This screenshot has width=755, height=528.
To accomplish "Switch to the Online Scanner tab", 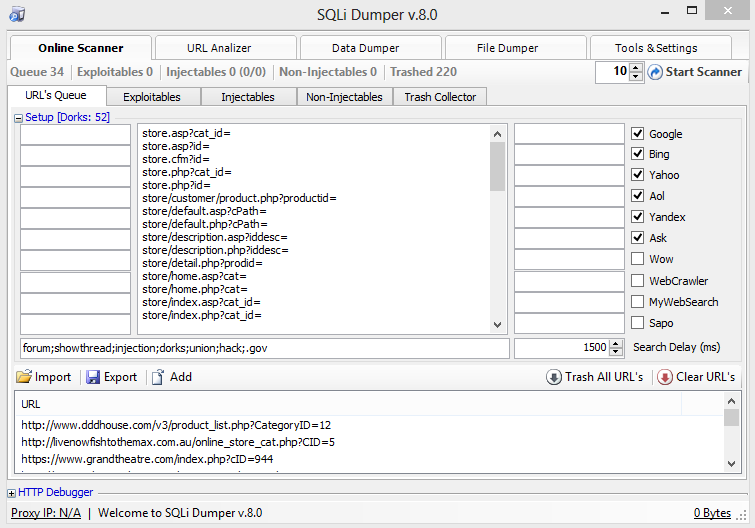I will [x=81, y=48].
